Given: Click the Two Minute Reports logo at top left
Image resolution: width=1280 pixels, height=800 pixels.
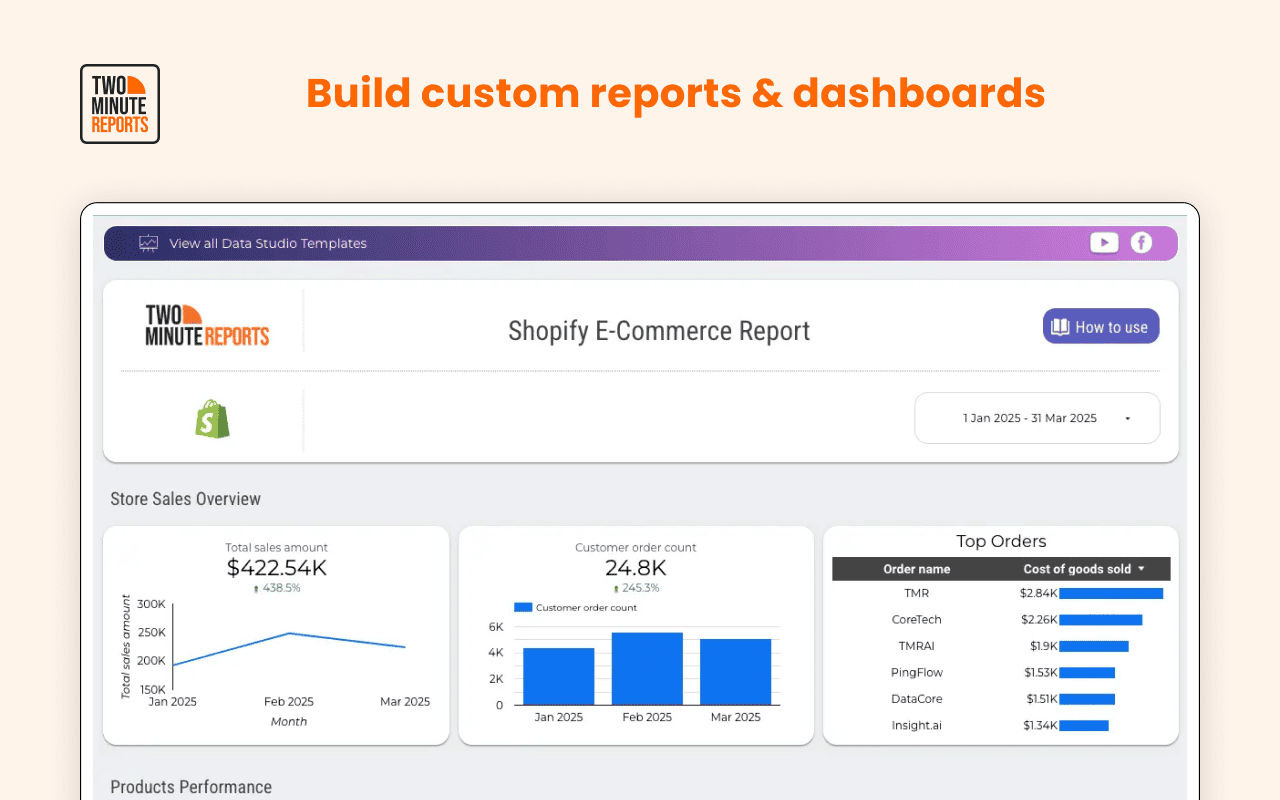Looking at the screenshot, I should (120, 104).
